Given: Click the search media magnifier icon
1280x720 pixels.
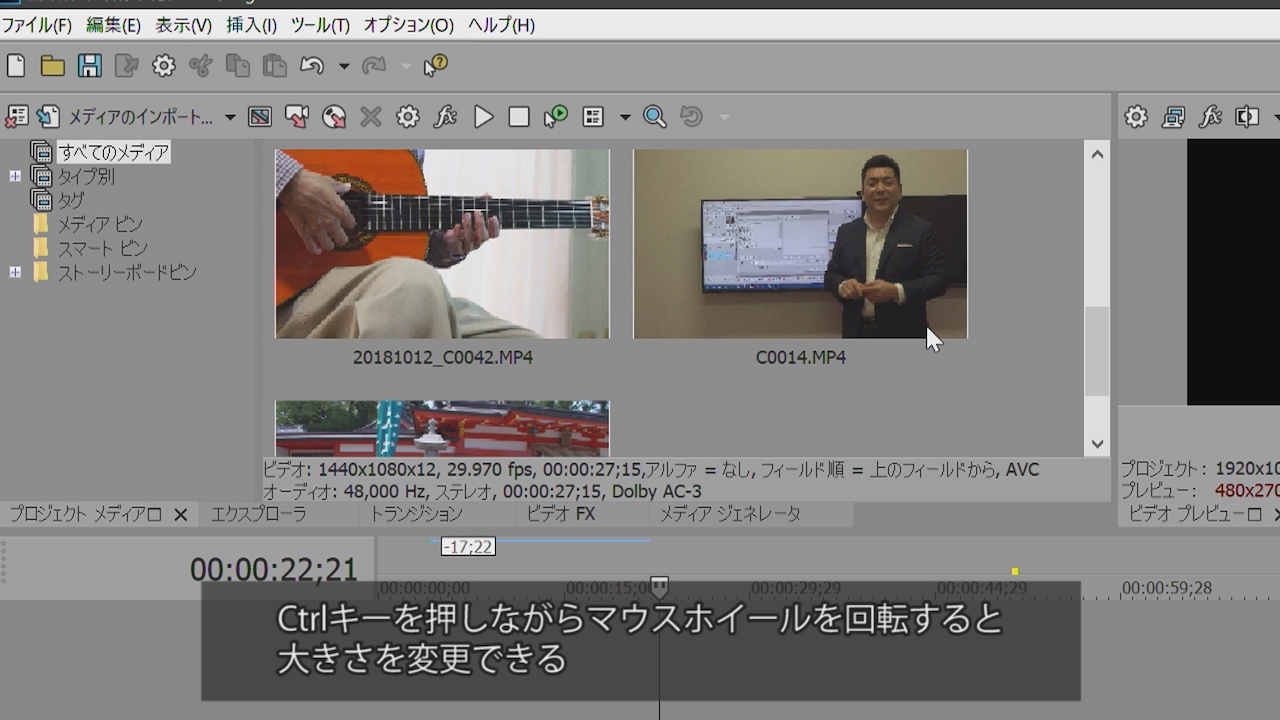Looking at the screenshot, I should 654,117.
